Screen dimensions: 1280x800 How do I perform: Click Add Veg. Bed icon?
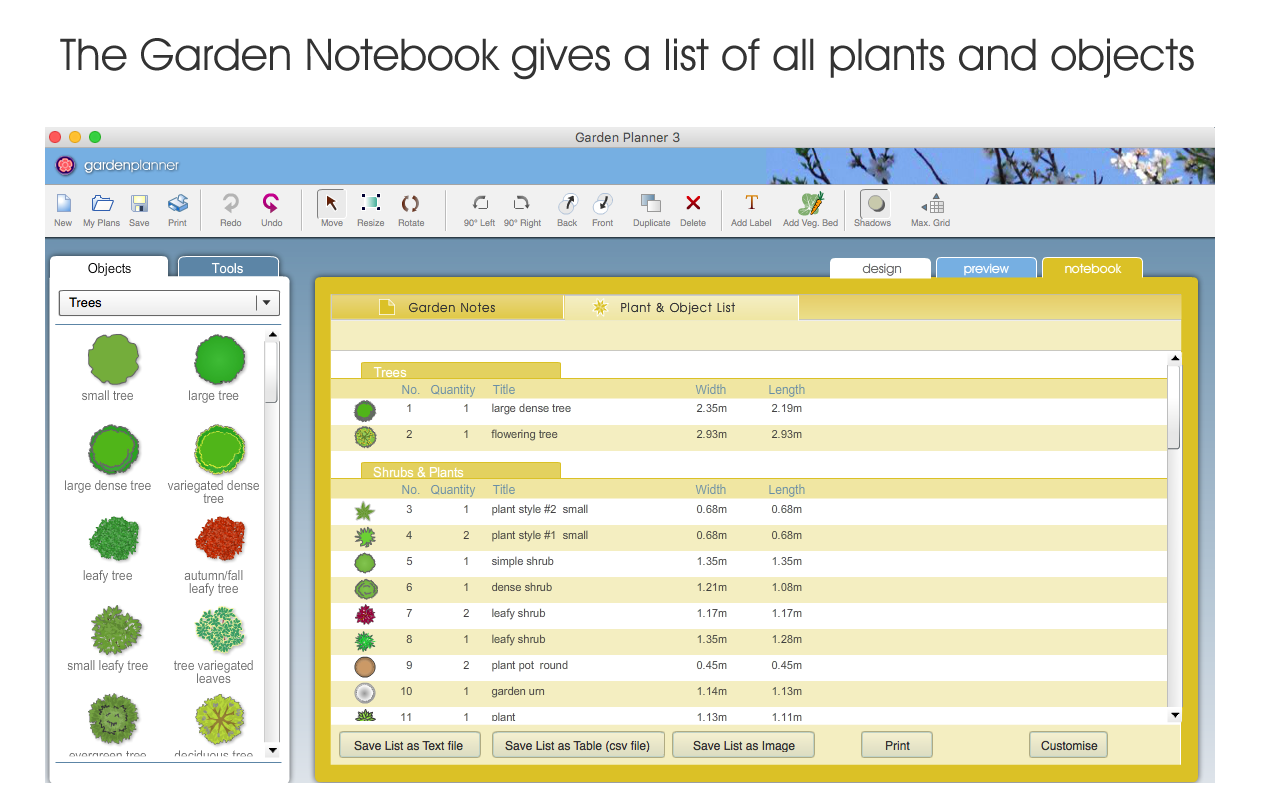811,203
